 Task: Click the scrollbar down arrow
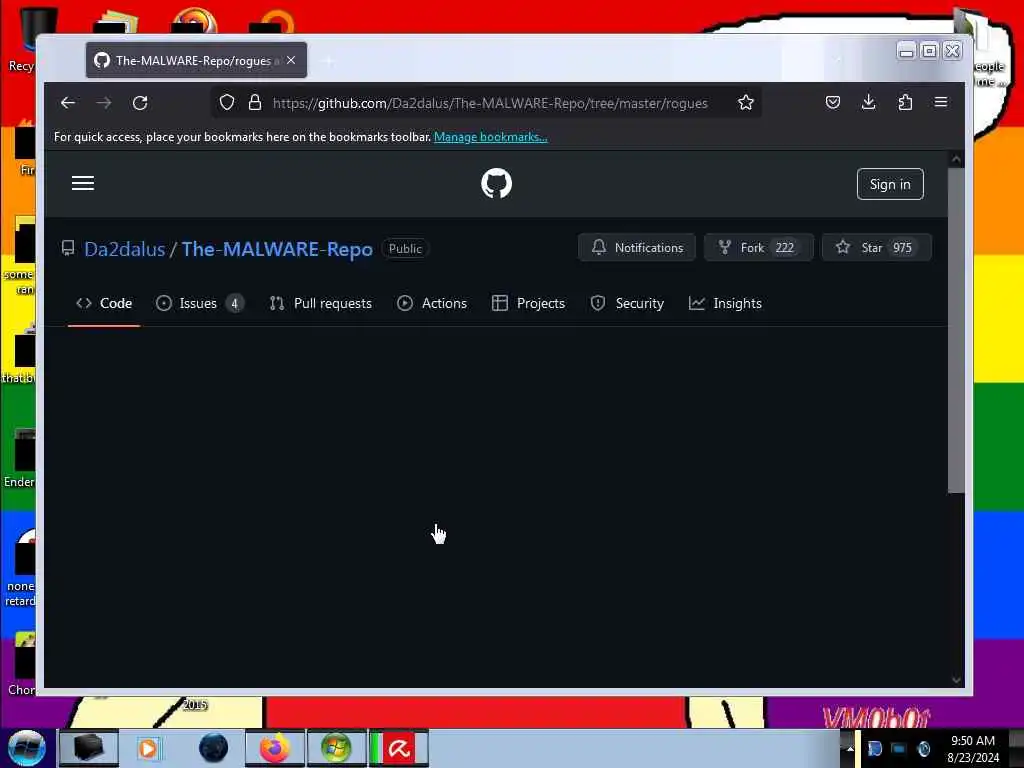(956, 680)
